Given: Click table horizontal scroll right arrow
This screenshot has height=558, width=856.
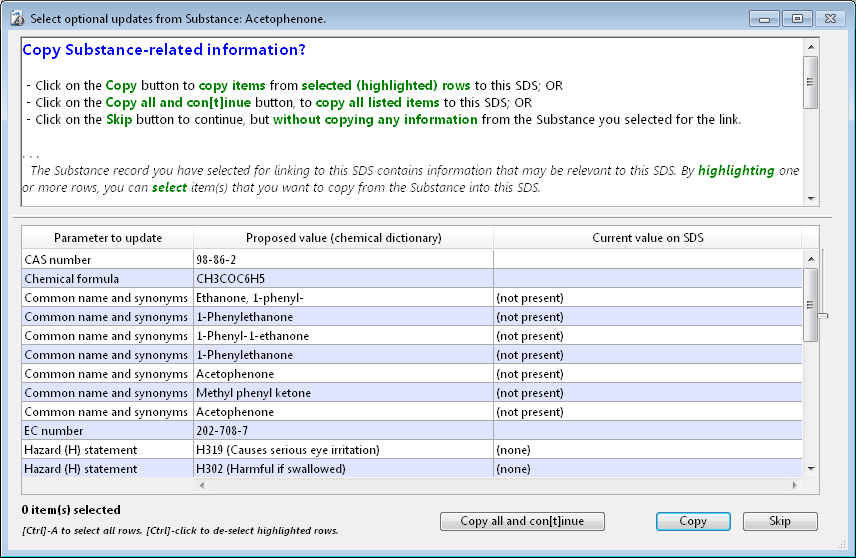Looking at the screenshot, I should tap(794, 485).
